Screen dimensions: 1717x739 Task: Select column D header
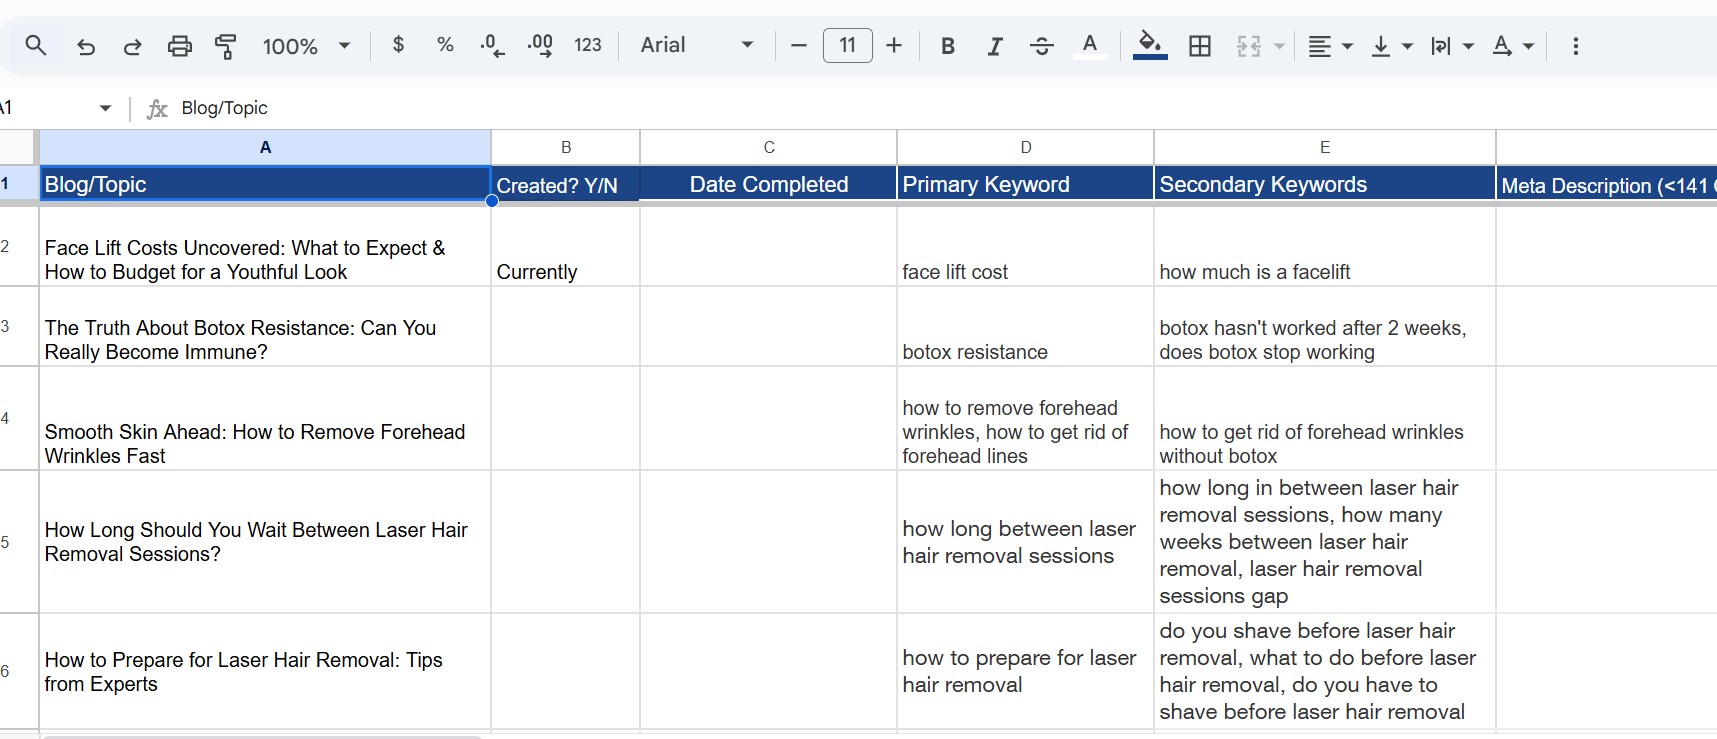(x=1025, y=147)
